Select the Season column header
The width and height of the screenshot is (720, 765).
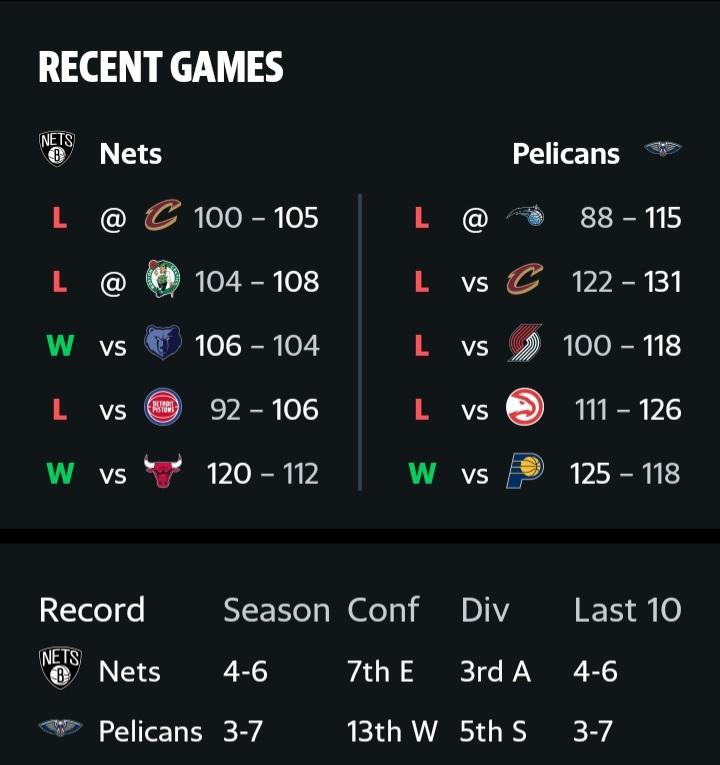pos(277,610)
